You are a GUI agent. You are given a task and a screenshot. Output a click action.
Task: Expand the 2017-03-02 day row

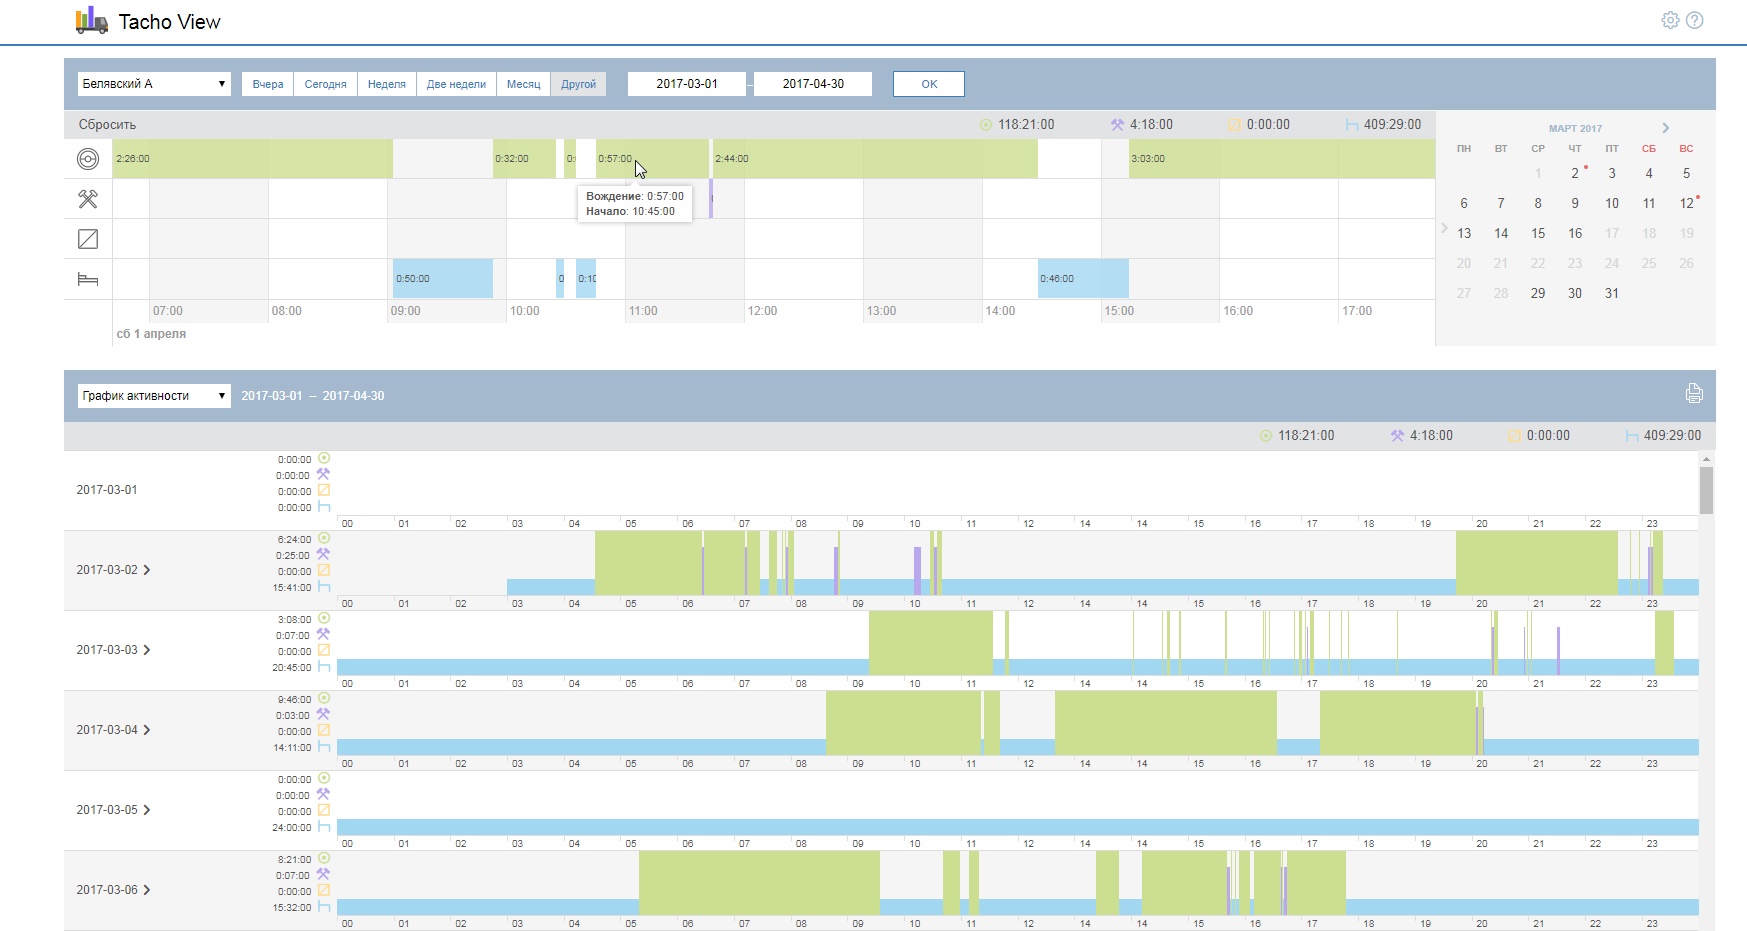click(x=147, y=570)
